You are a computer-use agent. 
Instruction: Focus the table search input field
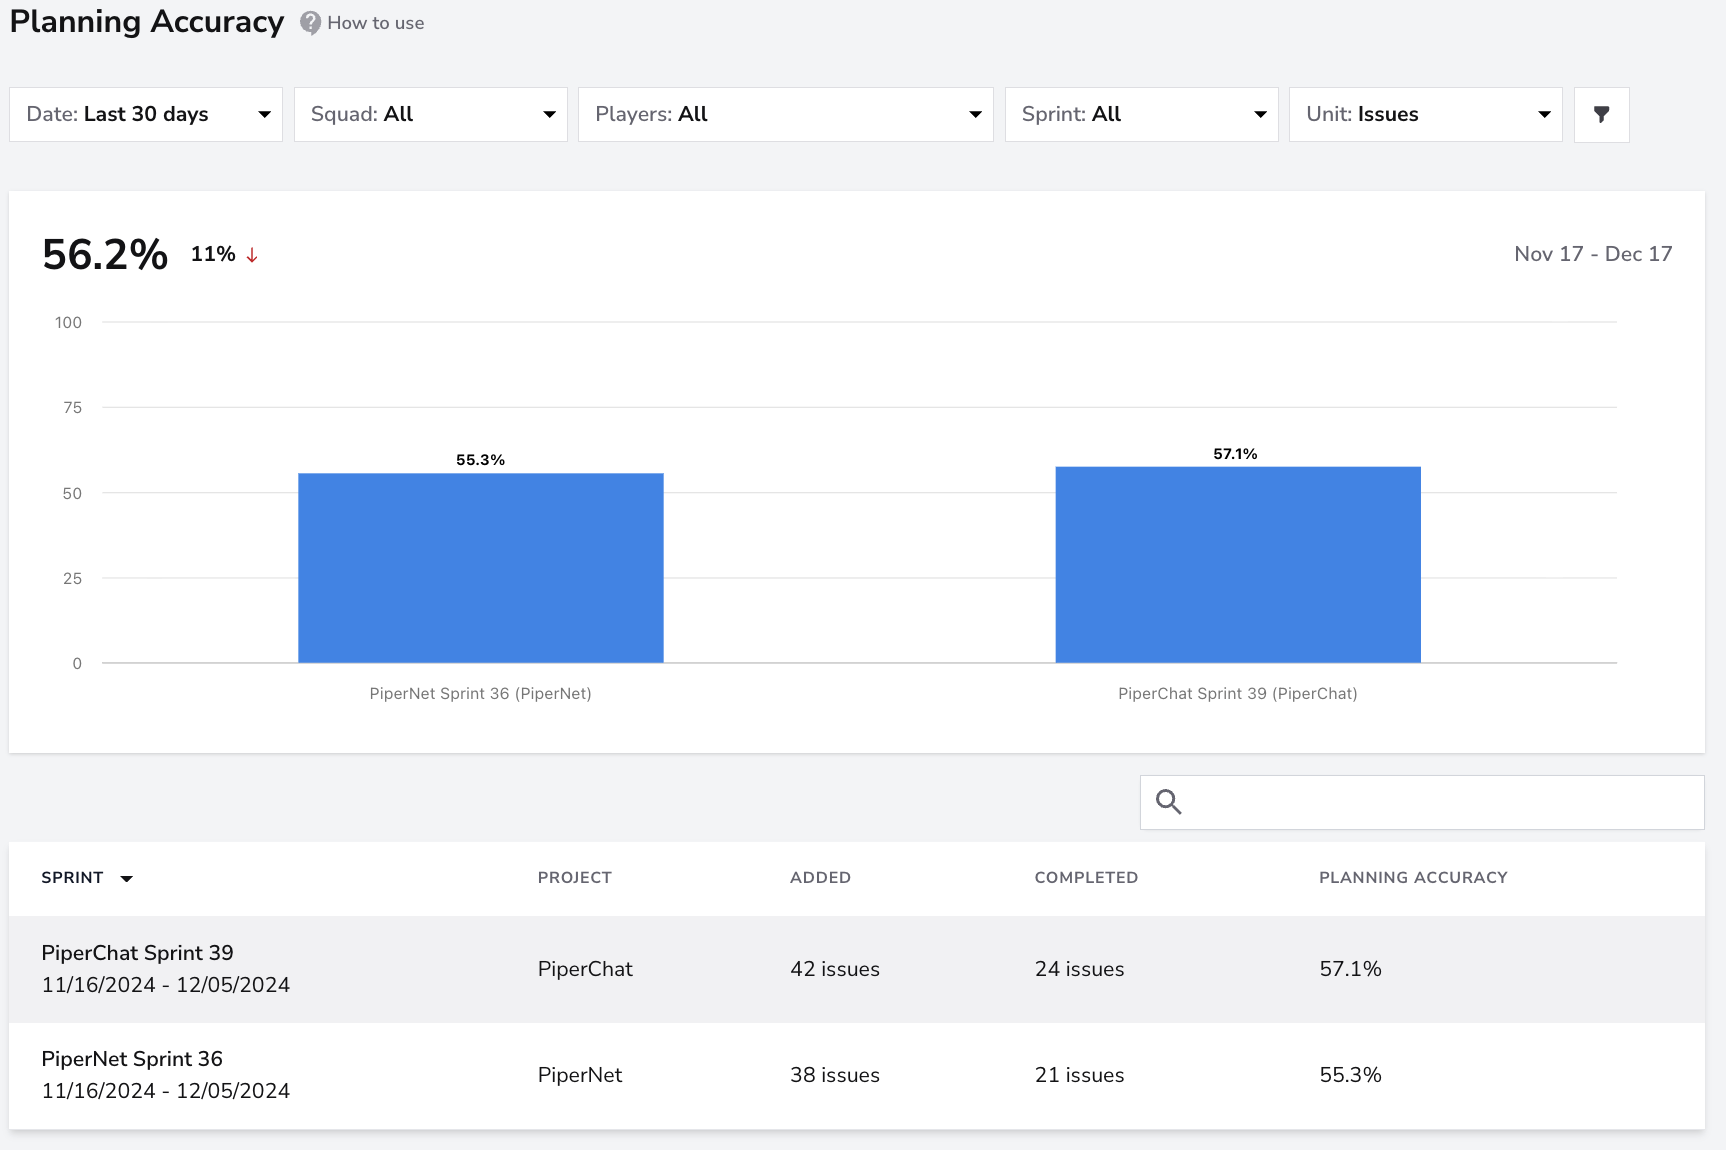(1422, 802)
